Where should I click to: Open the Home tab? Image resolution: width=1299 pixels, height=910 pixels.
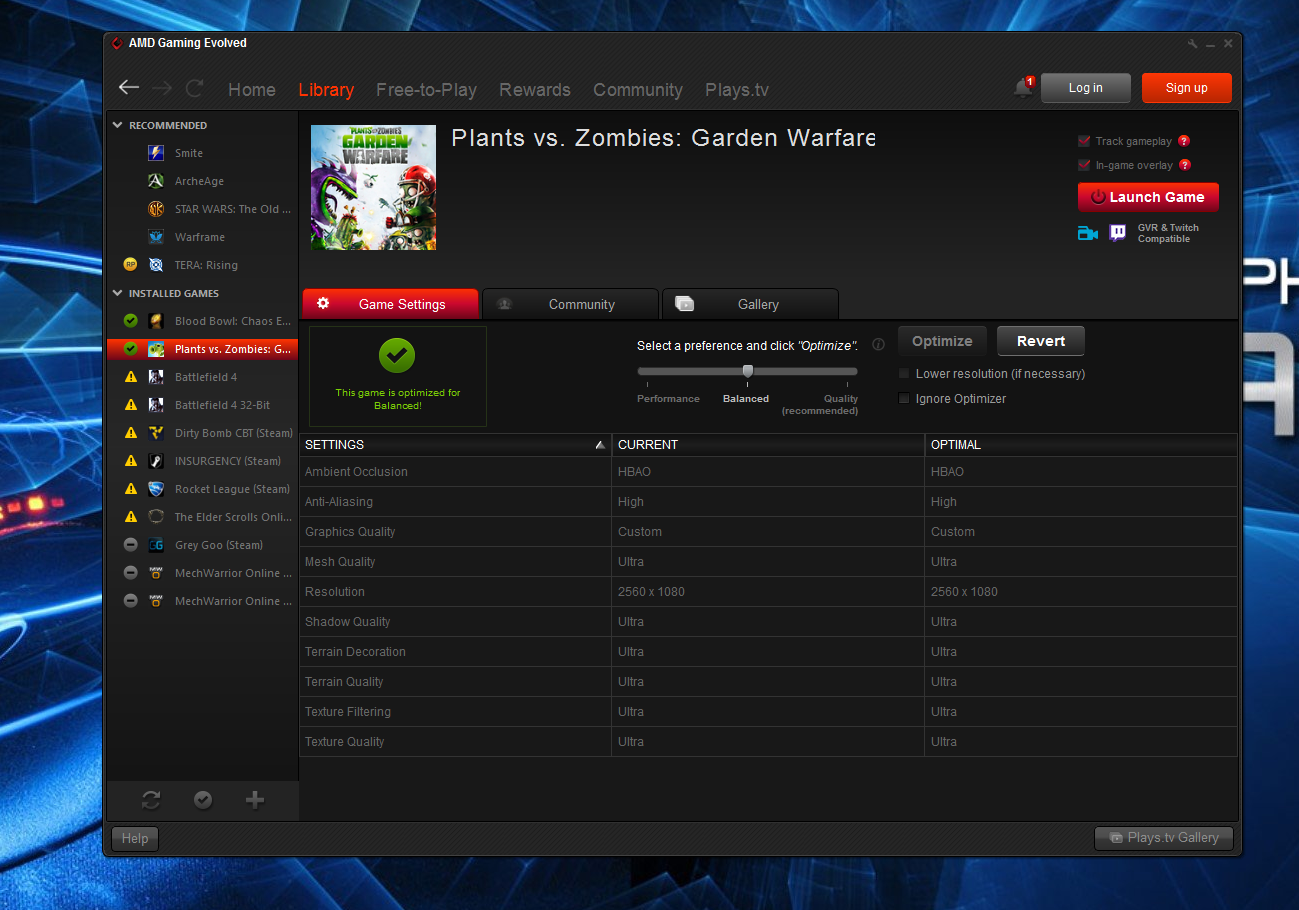(252, 89)
